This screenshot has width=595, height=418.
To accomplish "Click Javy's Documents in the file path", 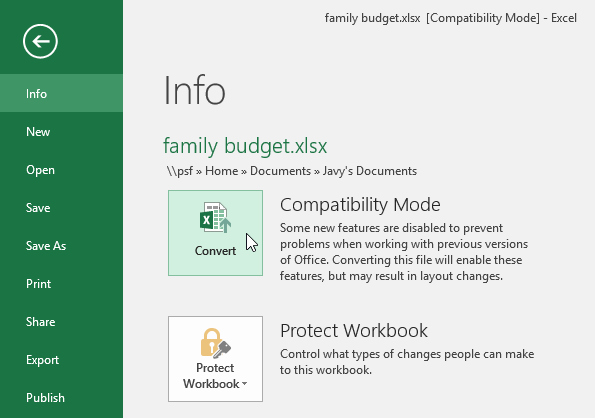I will coord(370,171).
